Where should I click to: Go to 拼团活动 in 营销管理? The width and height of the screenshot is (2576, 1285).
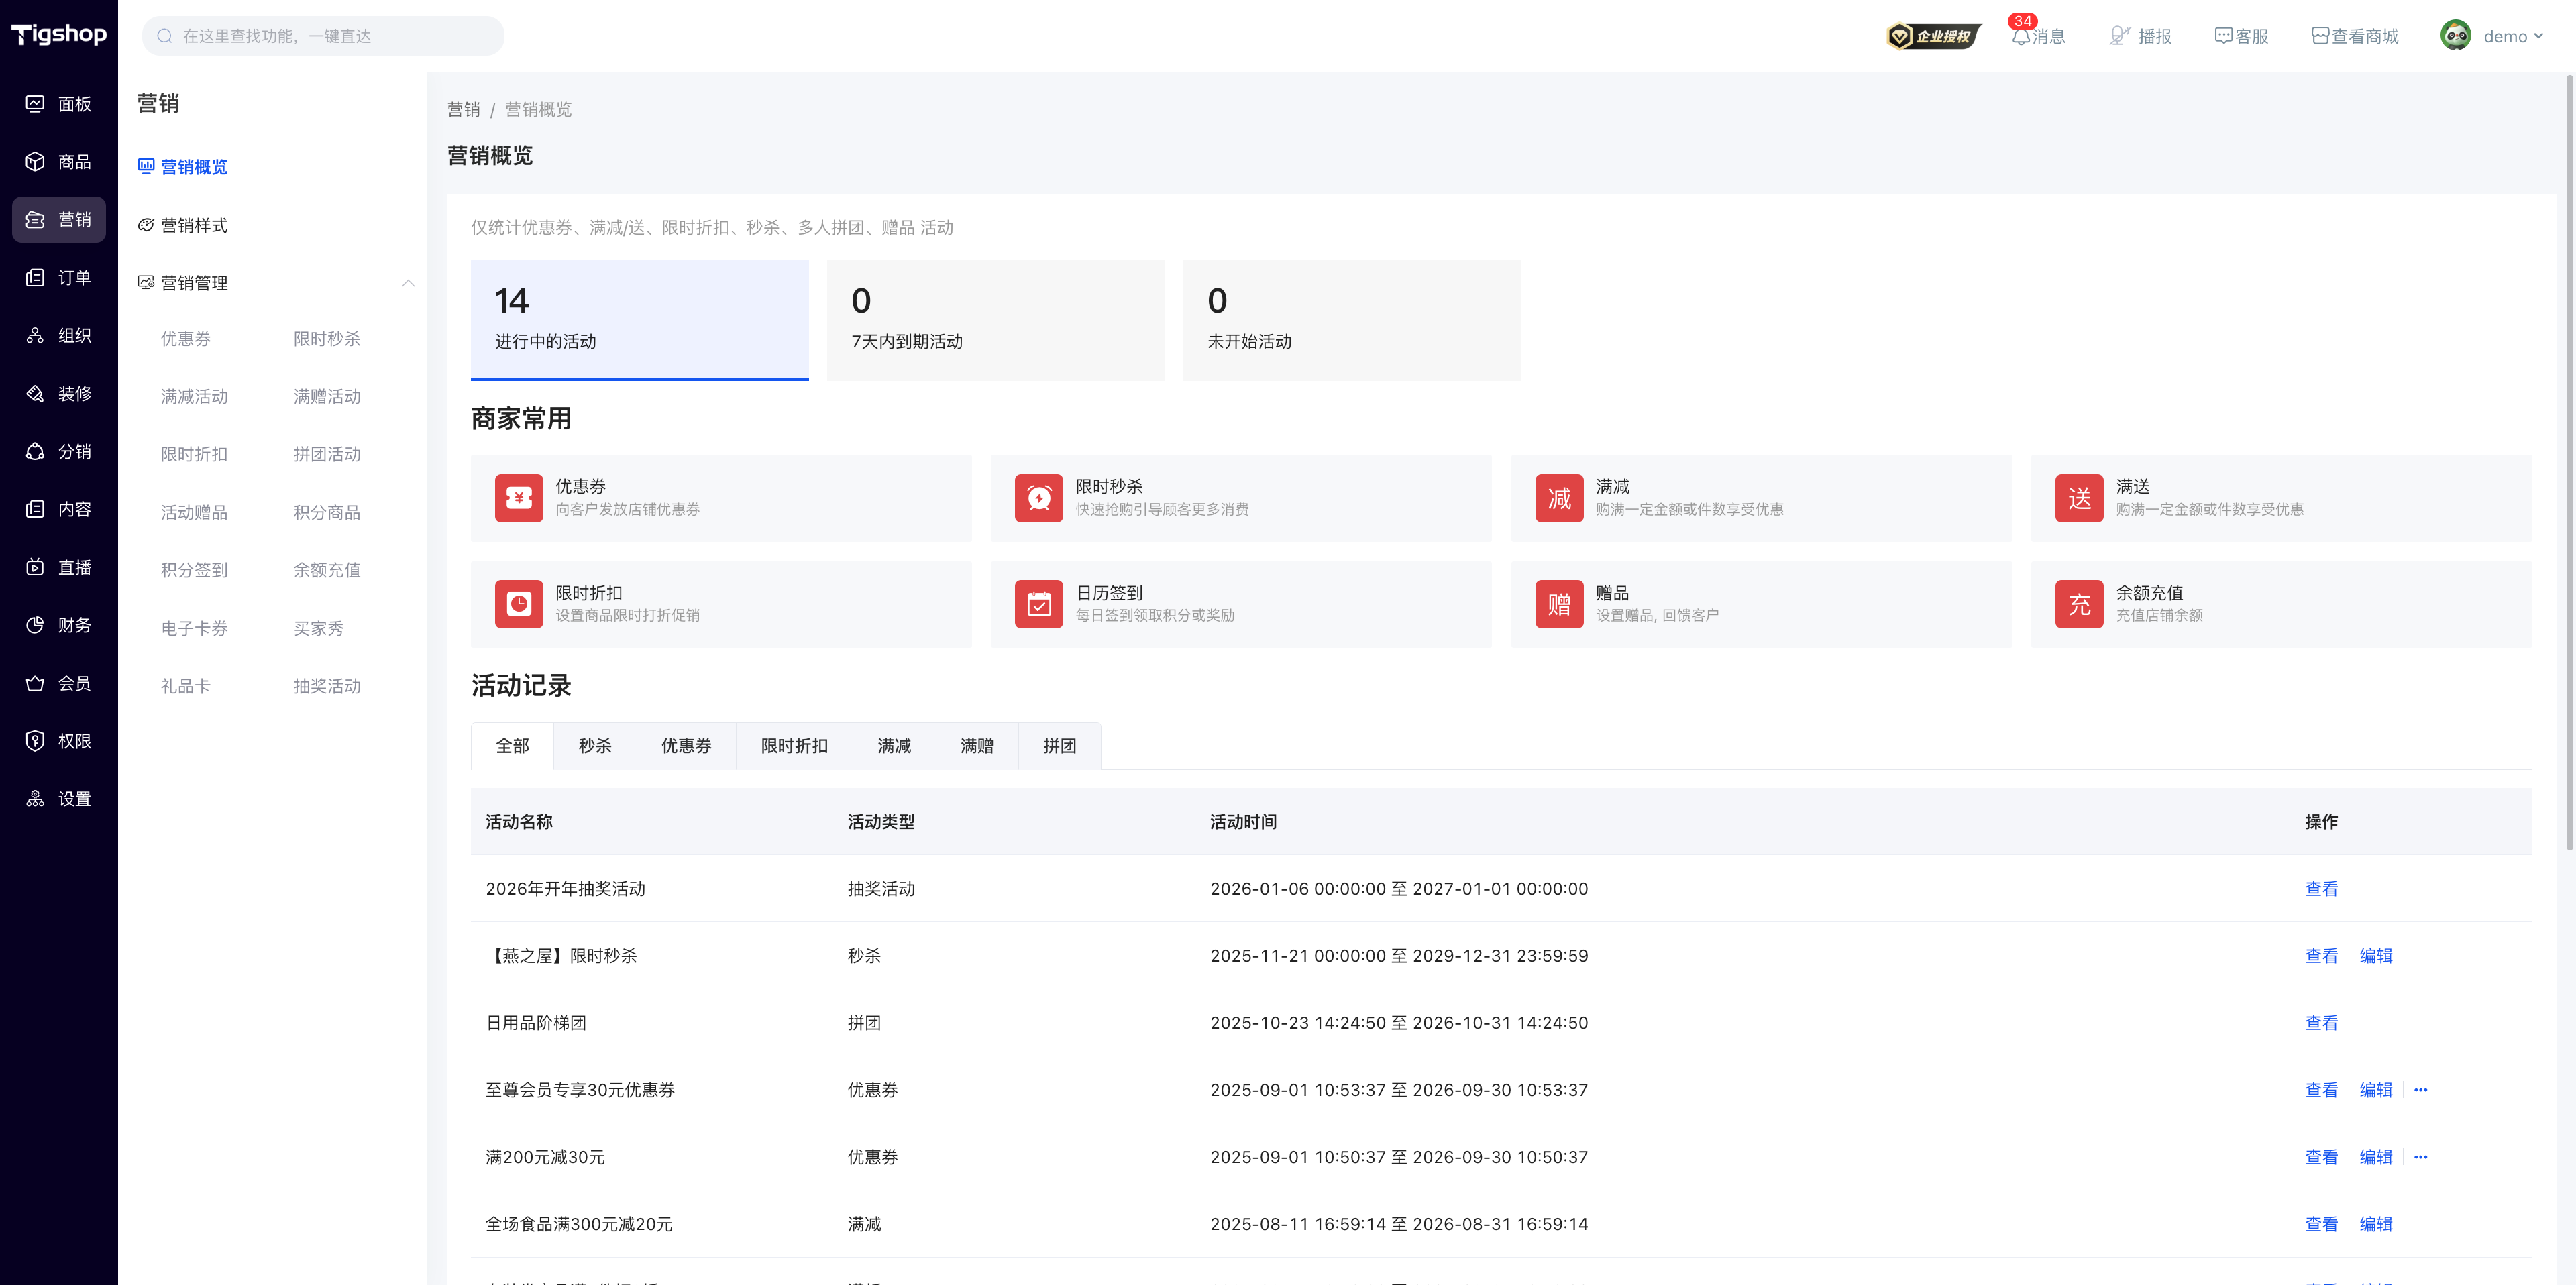coord(327,455)
